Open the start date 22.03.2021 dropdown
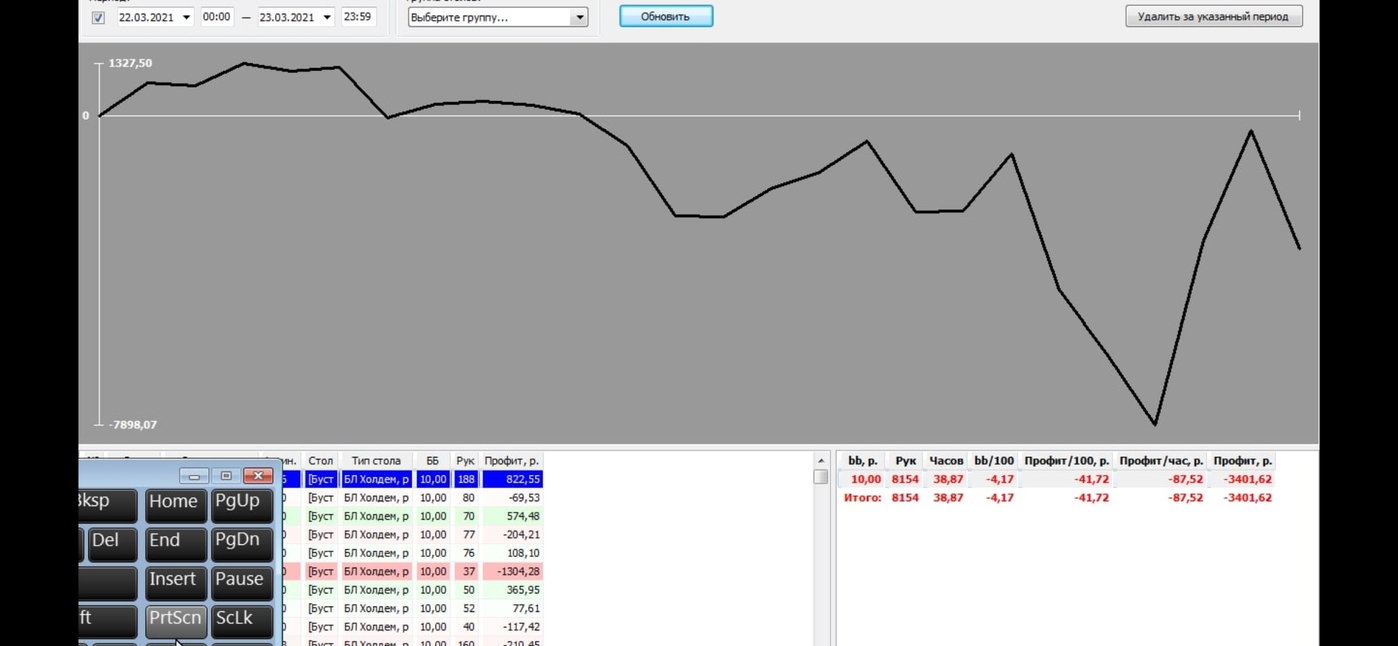 186,18
